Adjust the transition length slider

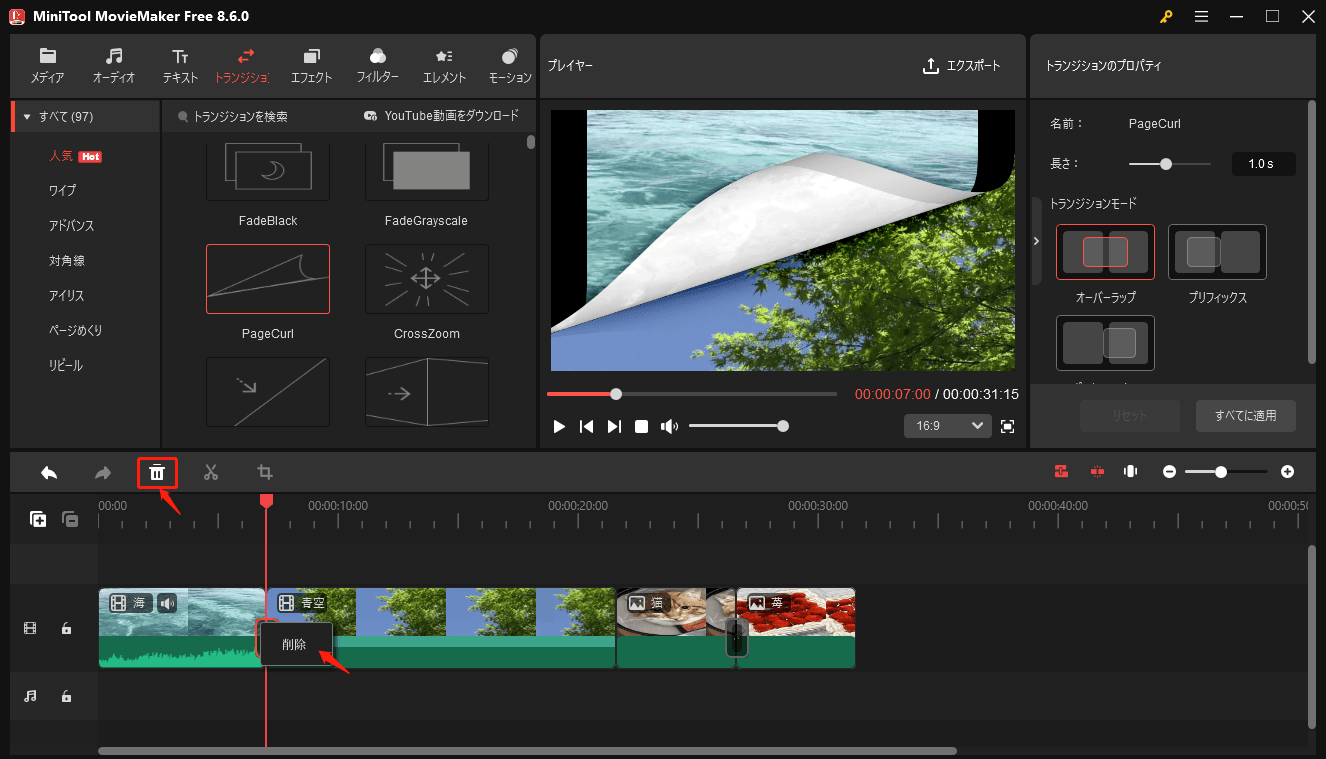1165,163
